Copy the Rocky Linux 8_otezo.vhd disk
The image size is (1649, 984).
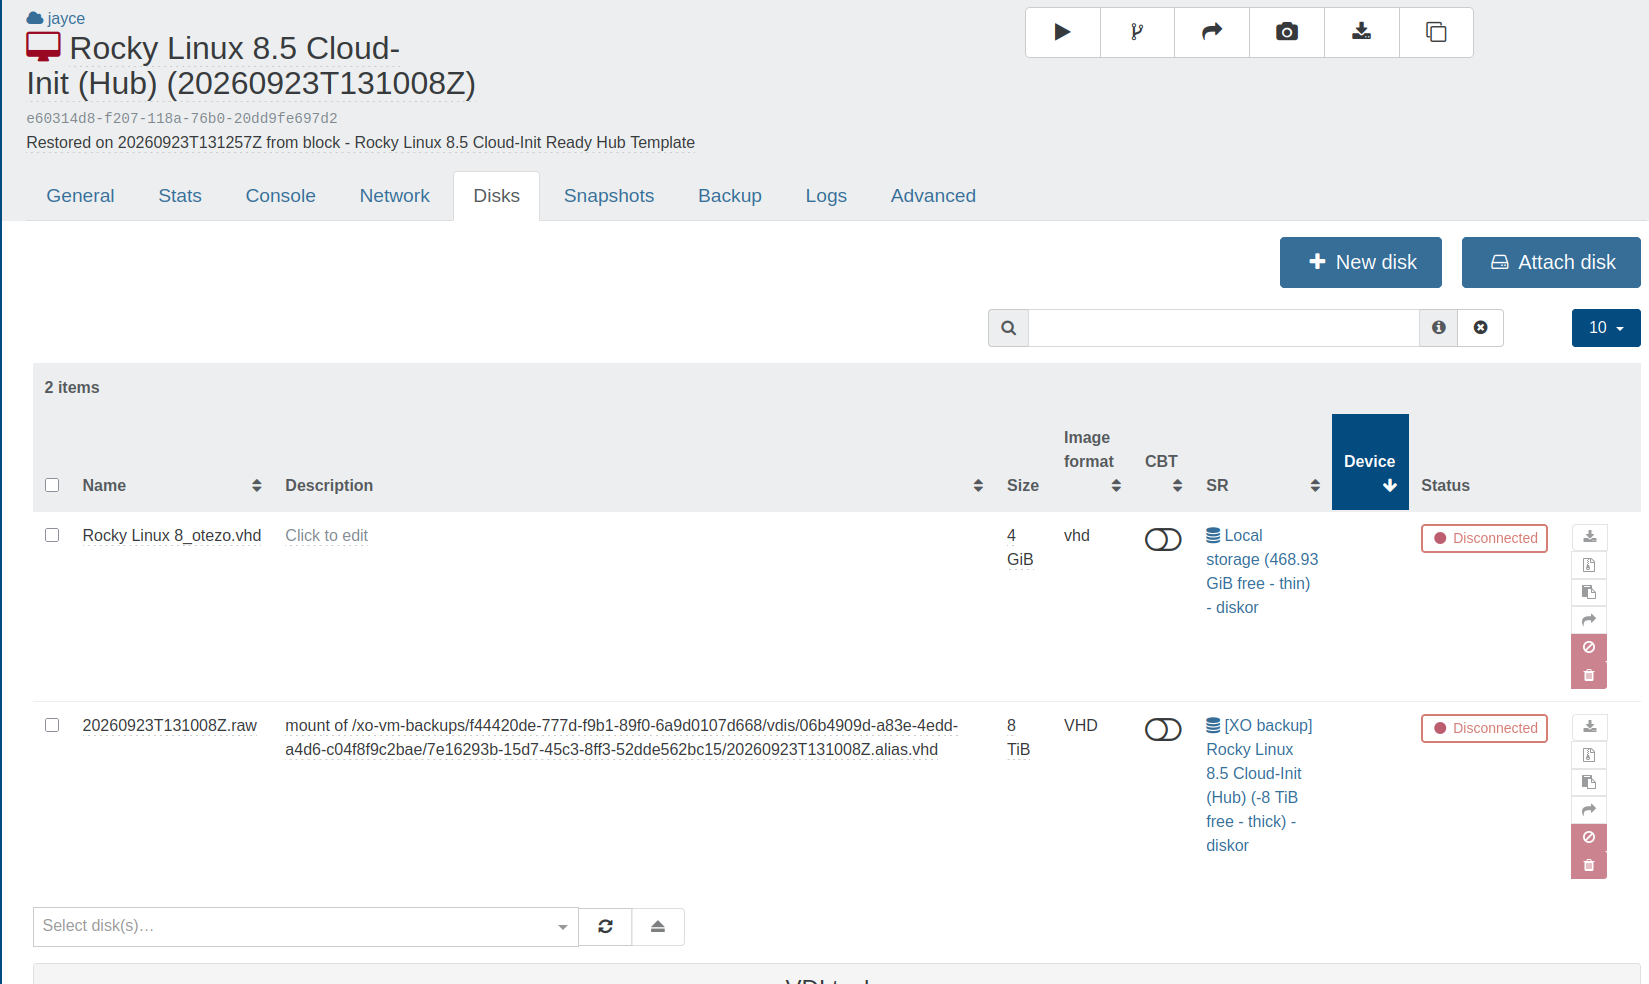(1589, 592)
